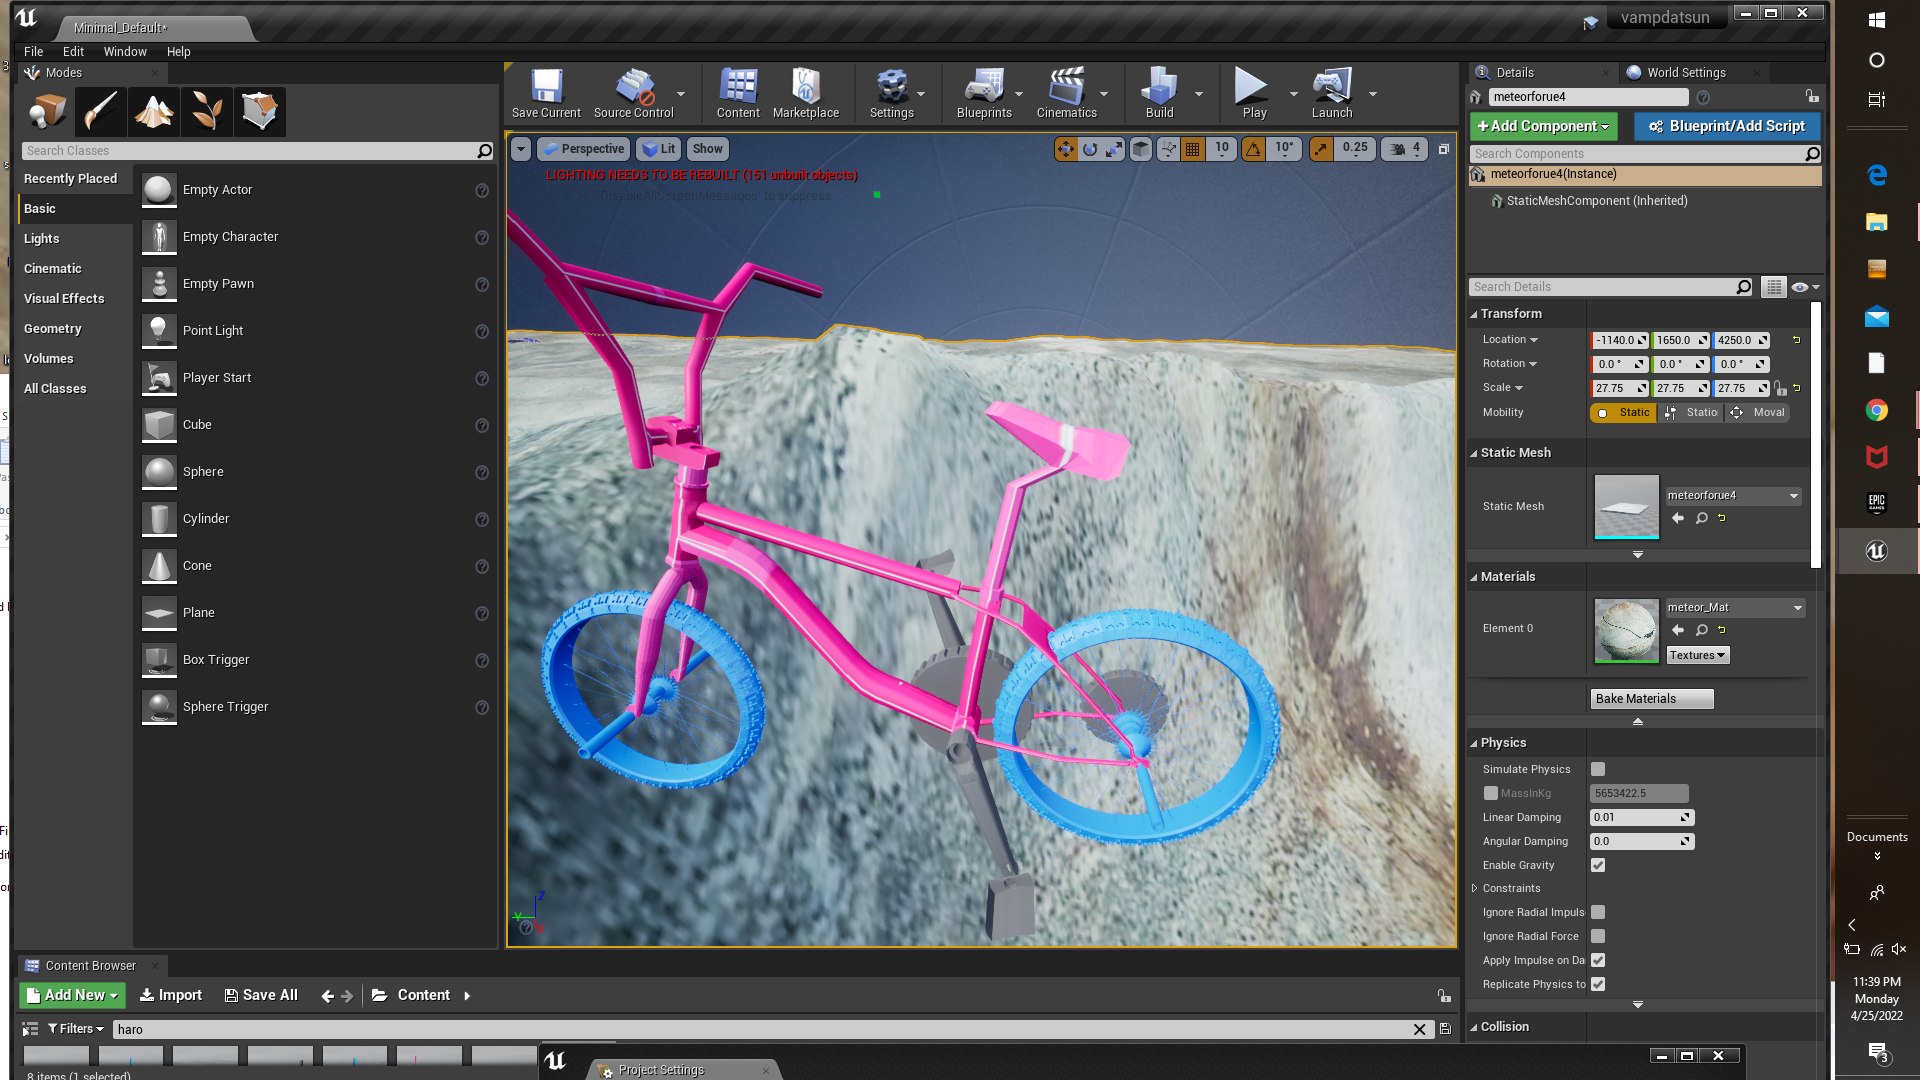Open the meteor_Mat material dropdown

(x=1735, y=608)
